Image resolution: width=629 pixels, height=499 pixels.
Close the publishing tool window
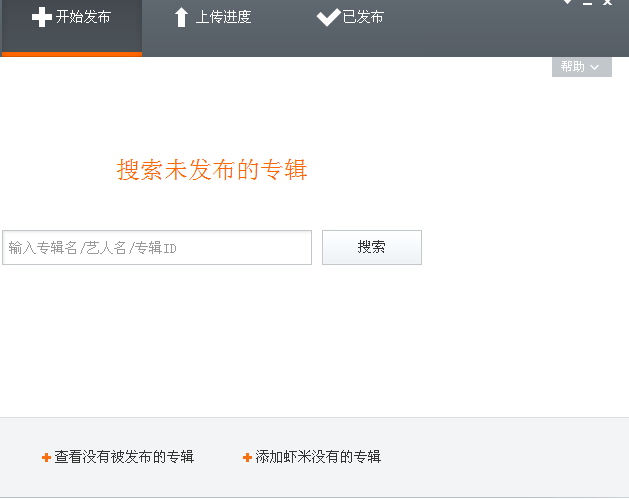pos(607,3)
